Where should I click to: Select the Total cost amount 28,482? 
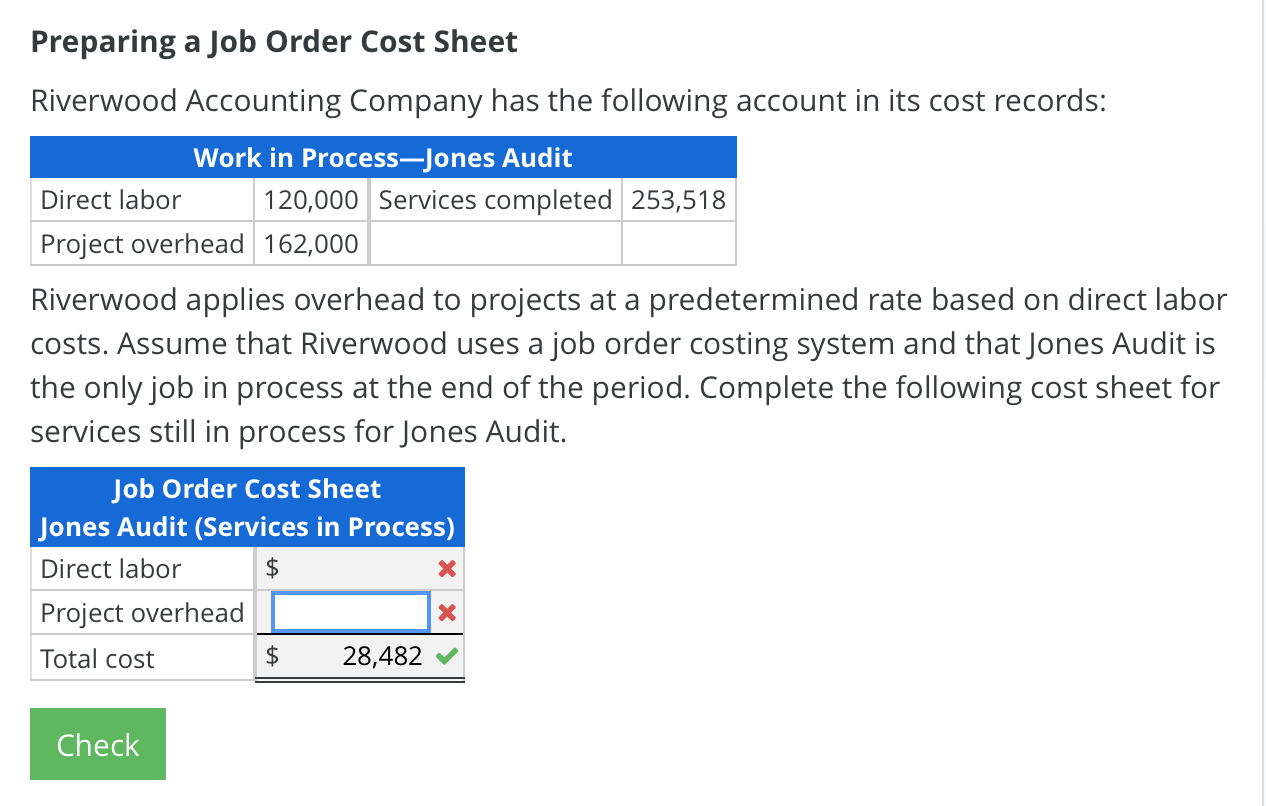(x=381, y=656)
